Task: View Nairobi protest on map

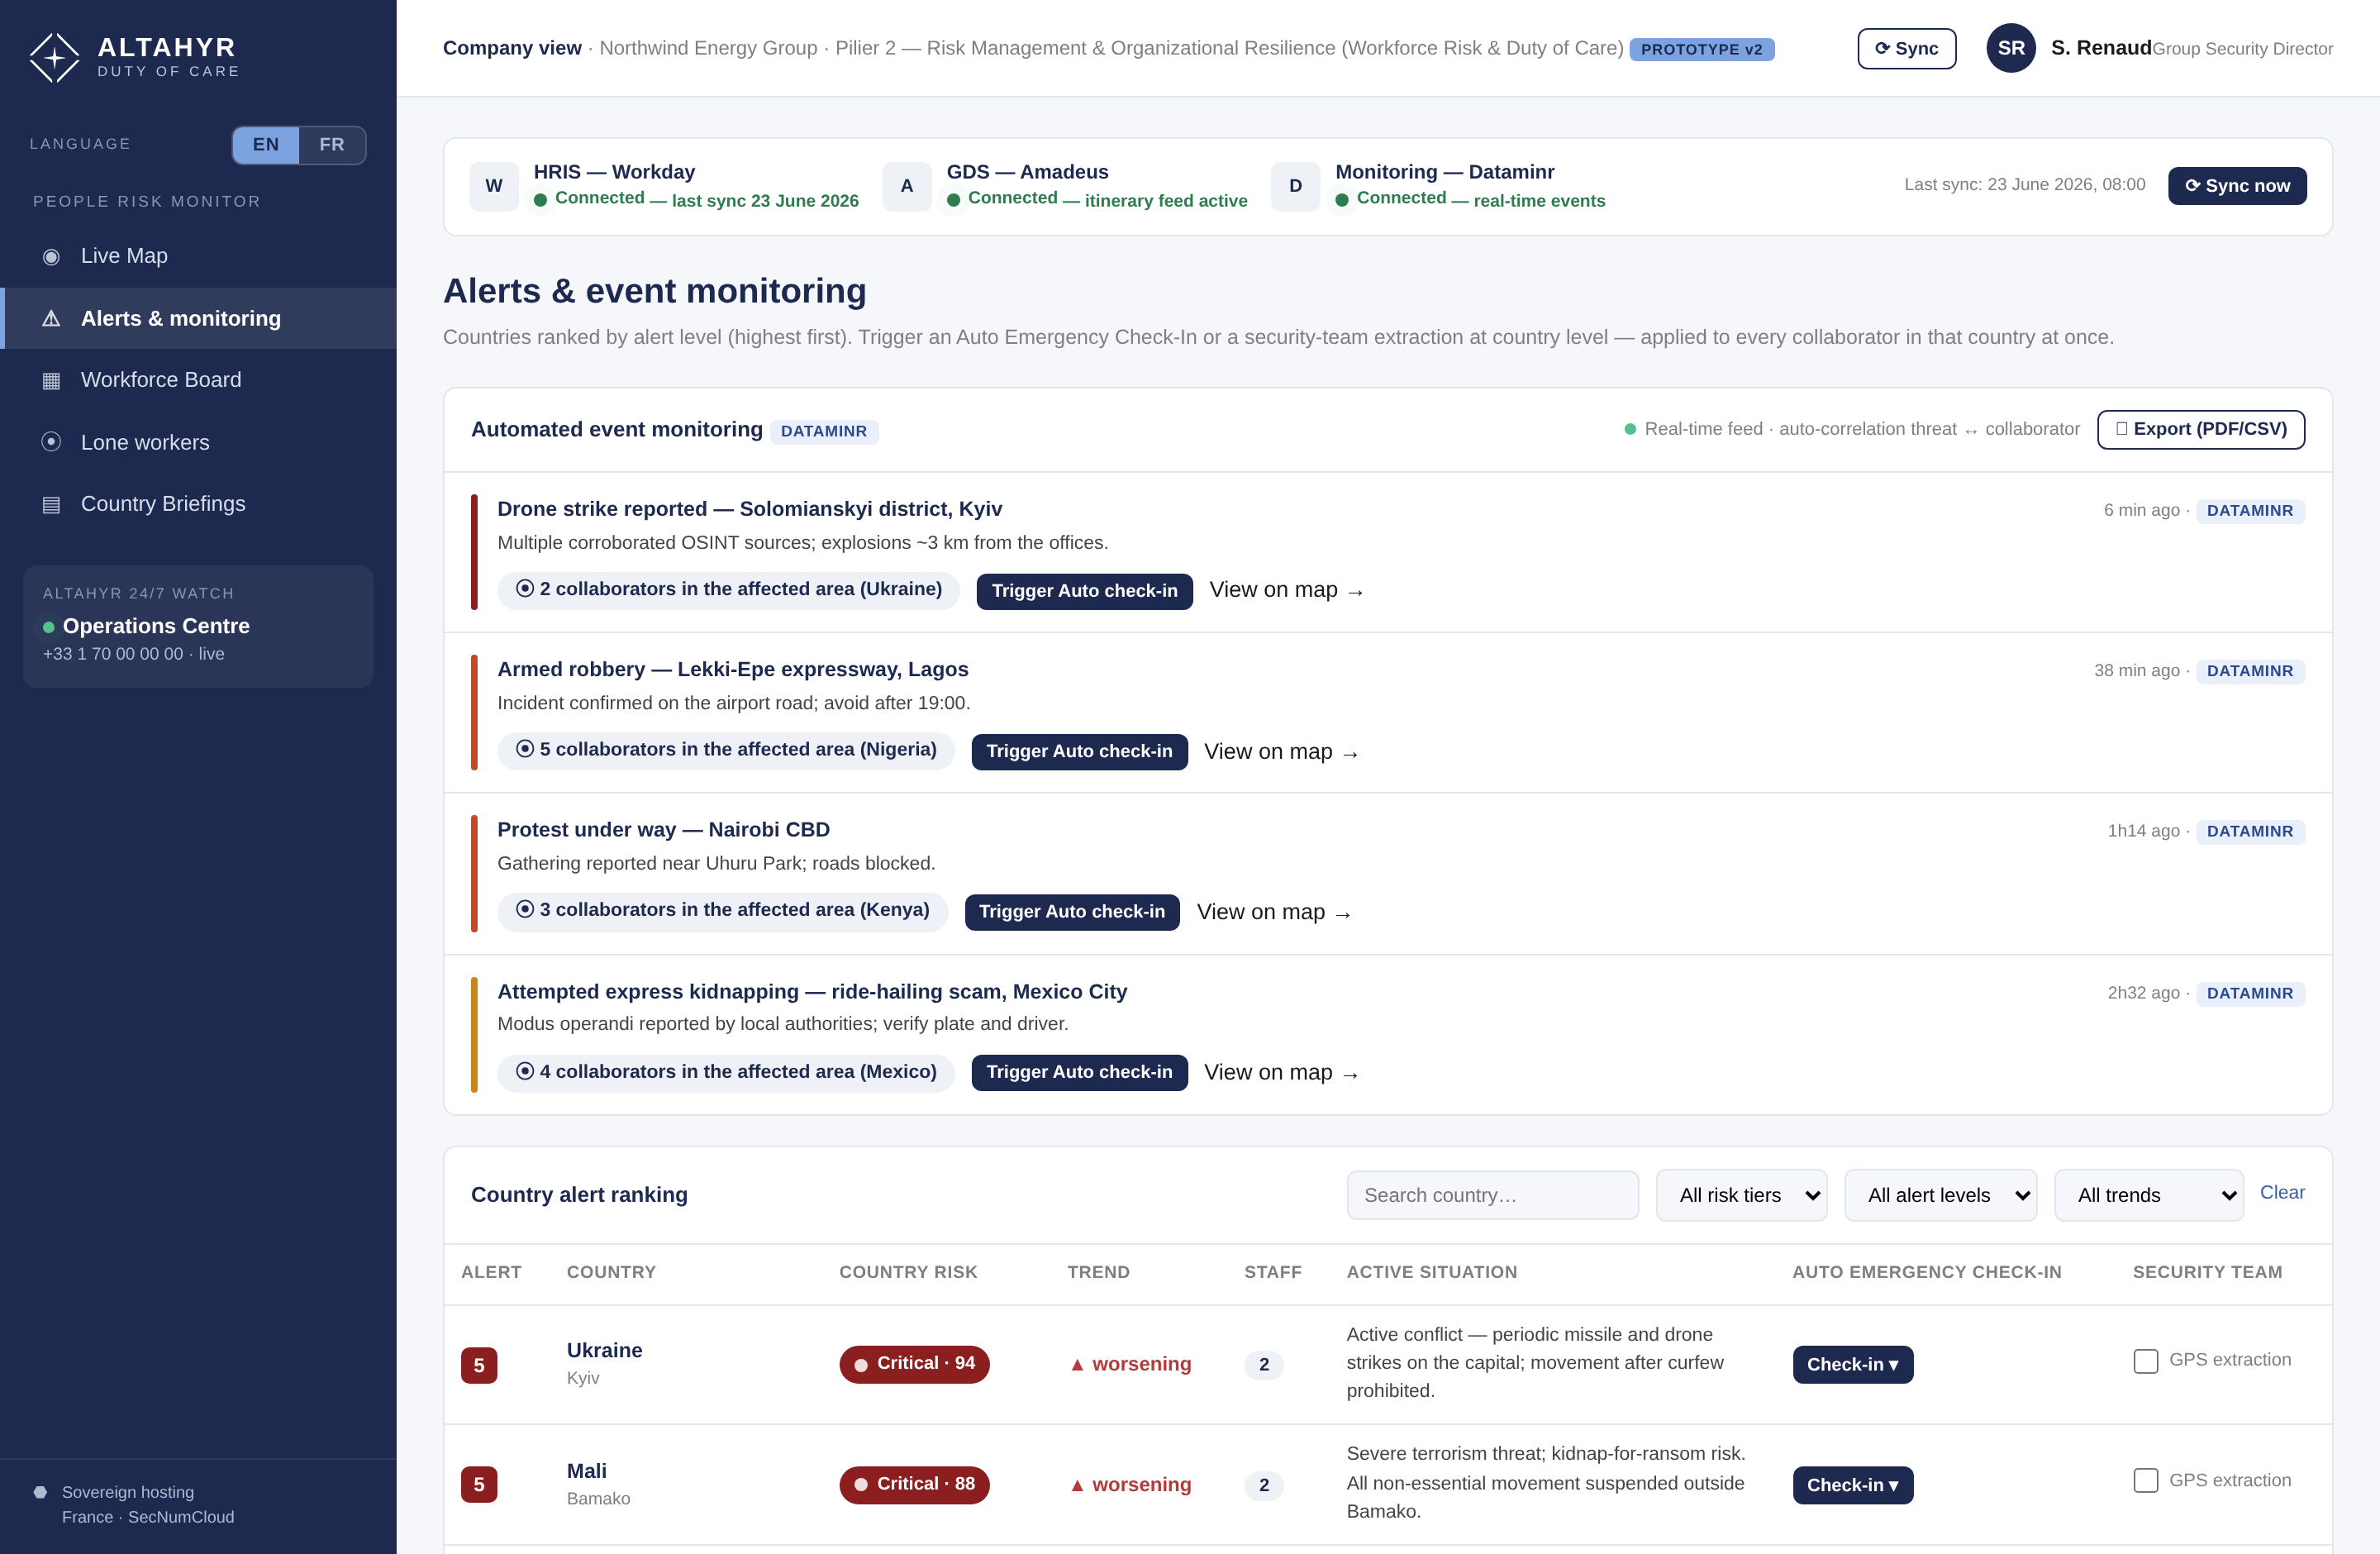Action: (x=1274, y=912)
